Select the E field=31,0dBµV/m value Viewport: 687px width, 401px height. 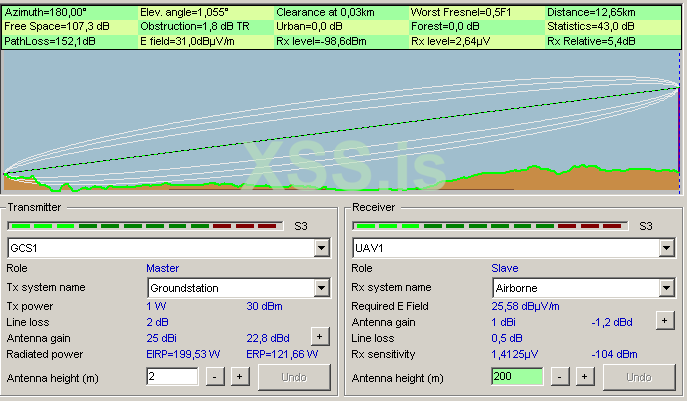187,42
